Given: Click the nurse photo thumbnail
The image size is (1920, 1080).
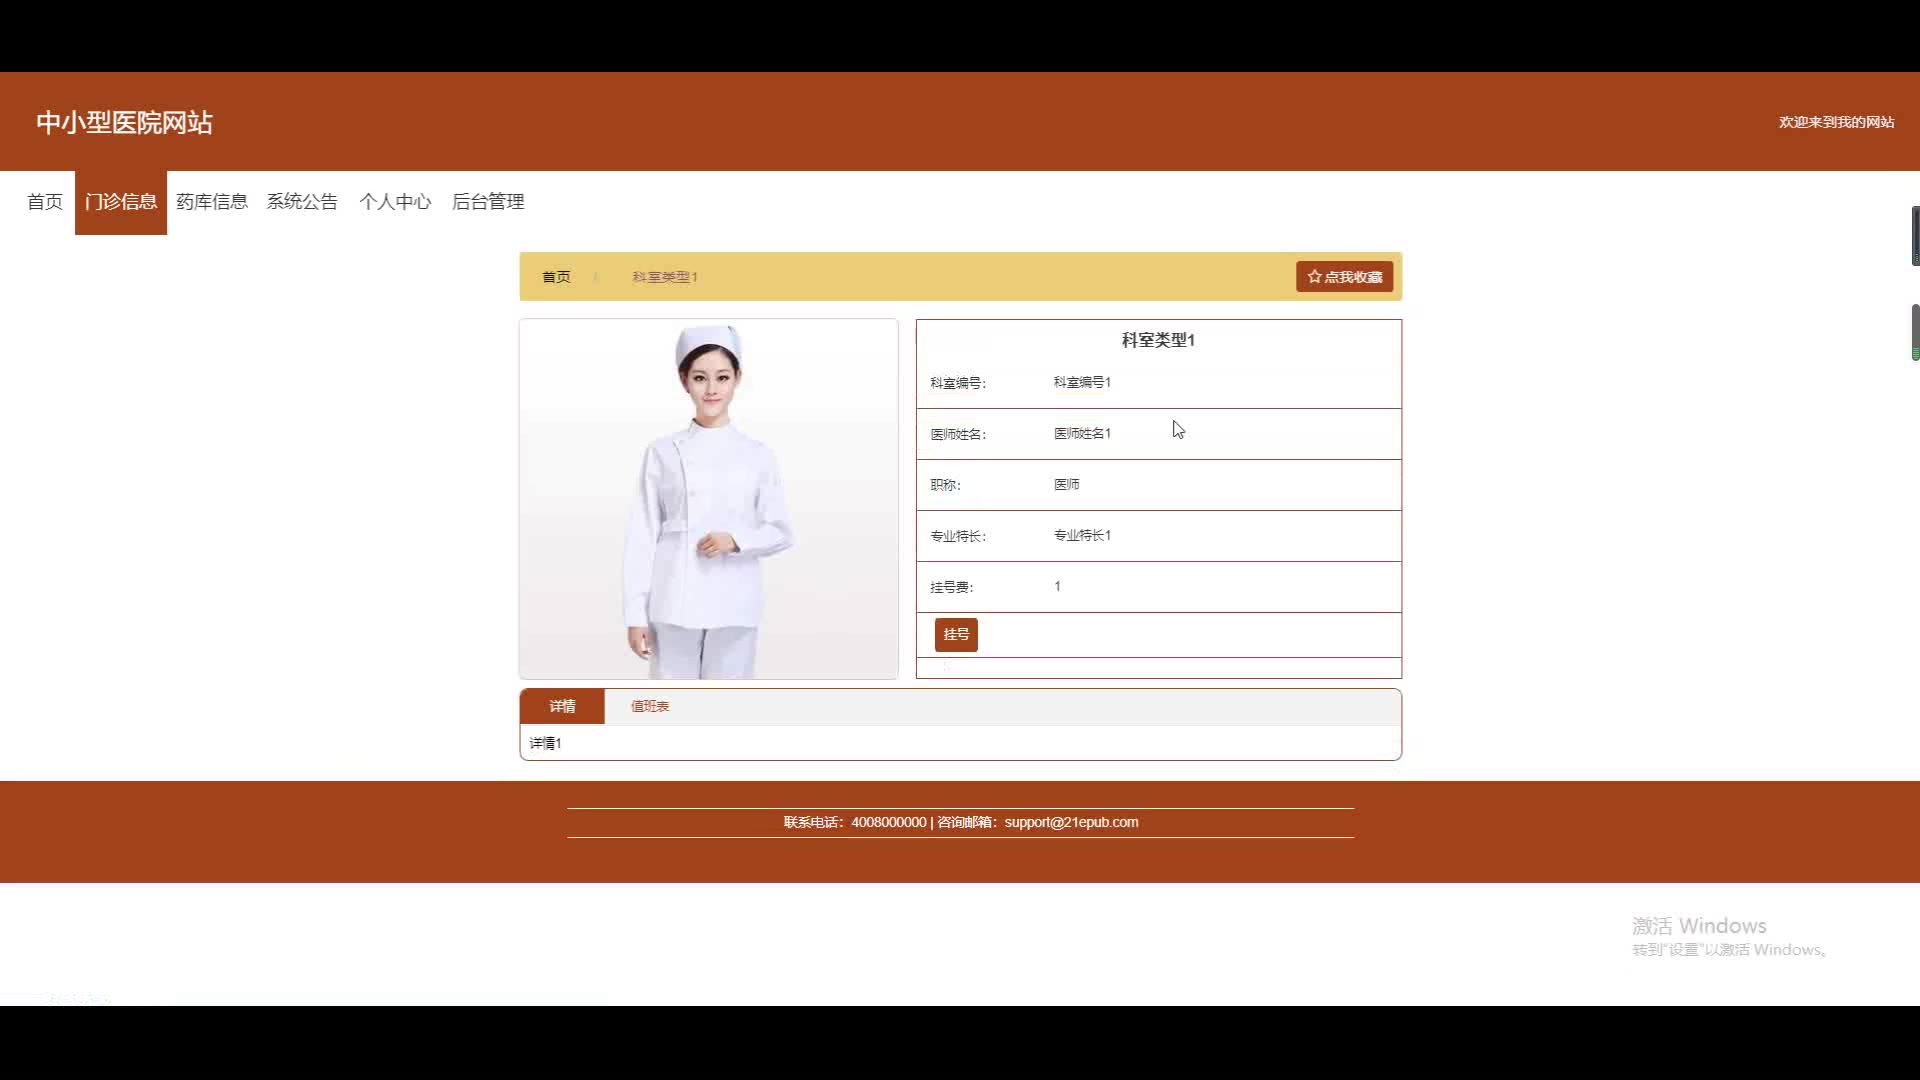Looking at the screenshot, I should (x=708, y=499).
